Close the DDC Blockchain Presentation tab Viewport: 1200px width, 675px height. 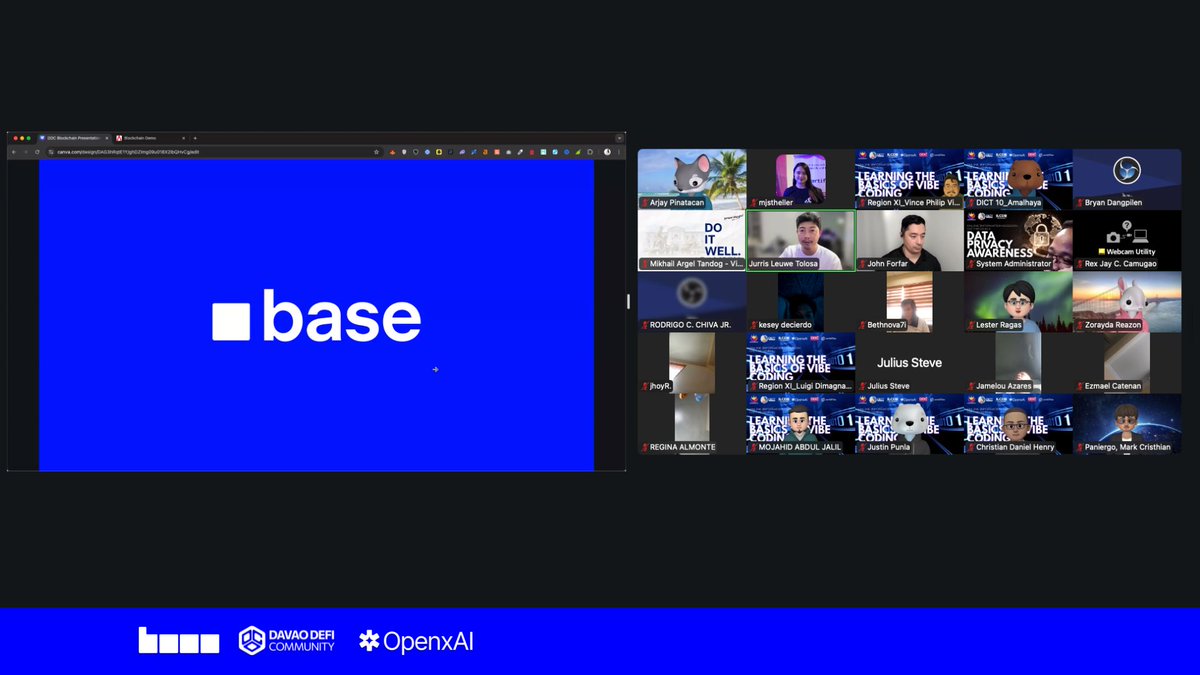[x=106, y=137]
